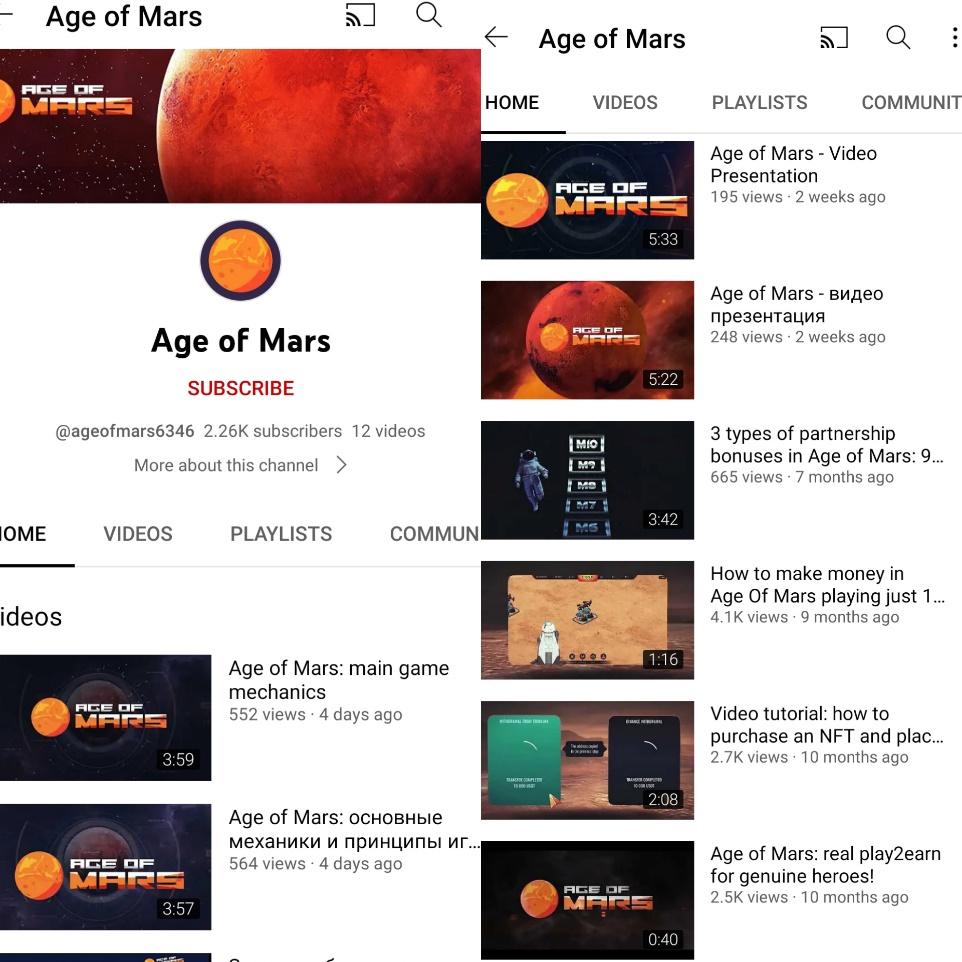Tap the Mars channel banner image
The image size is (962, 962).
[x=240, y=126]
